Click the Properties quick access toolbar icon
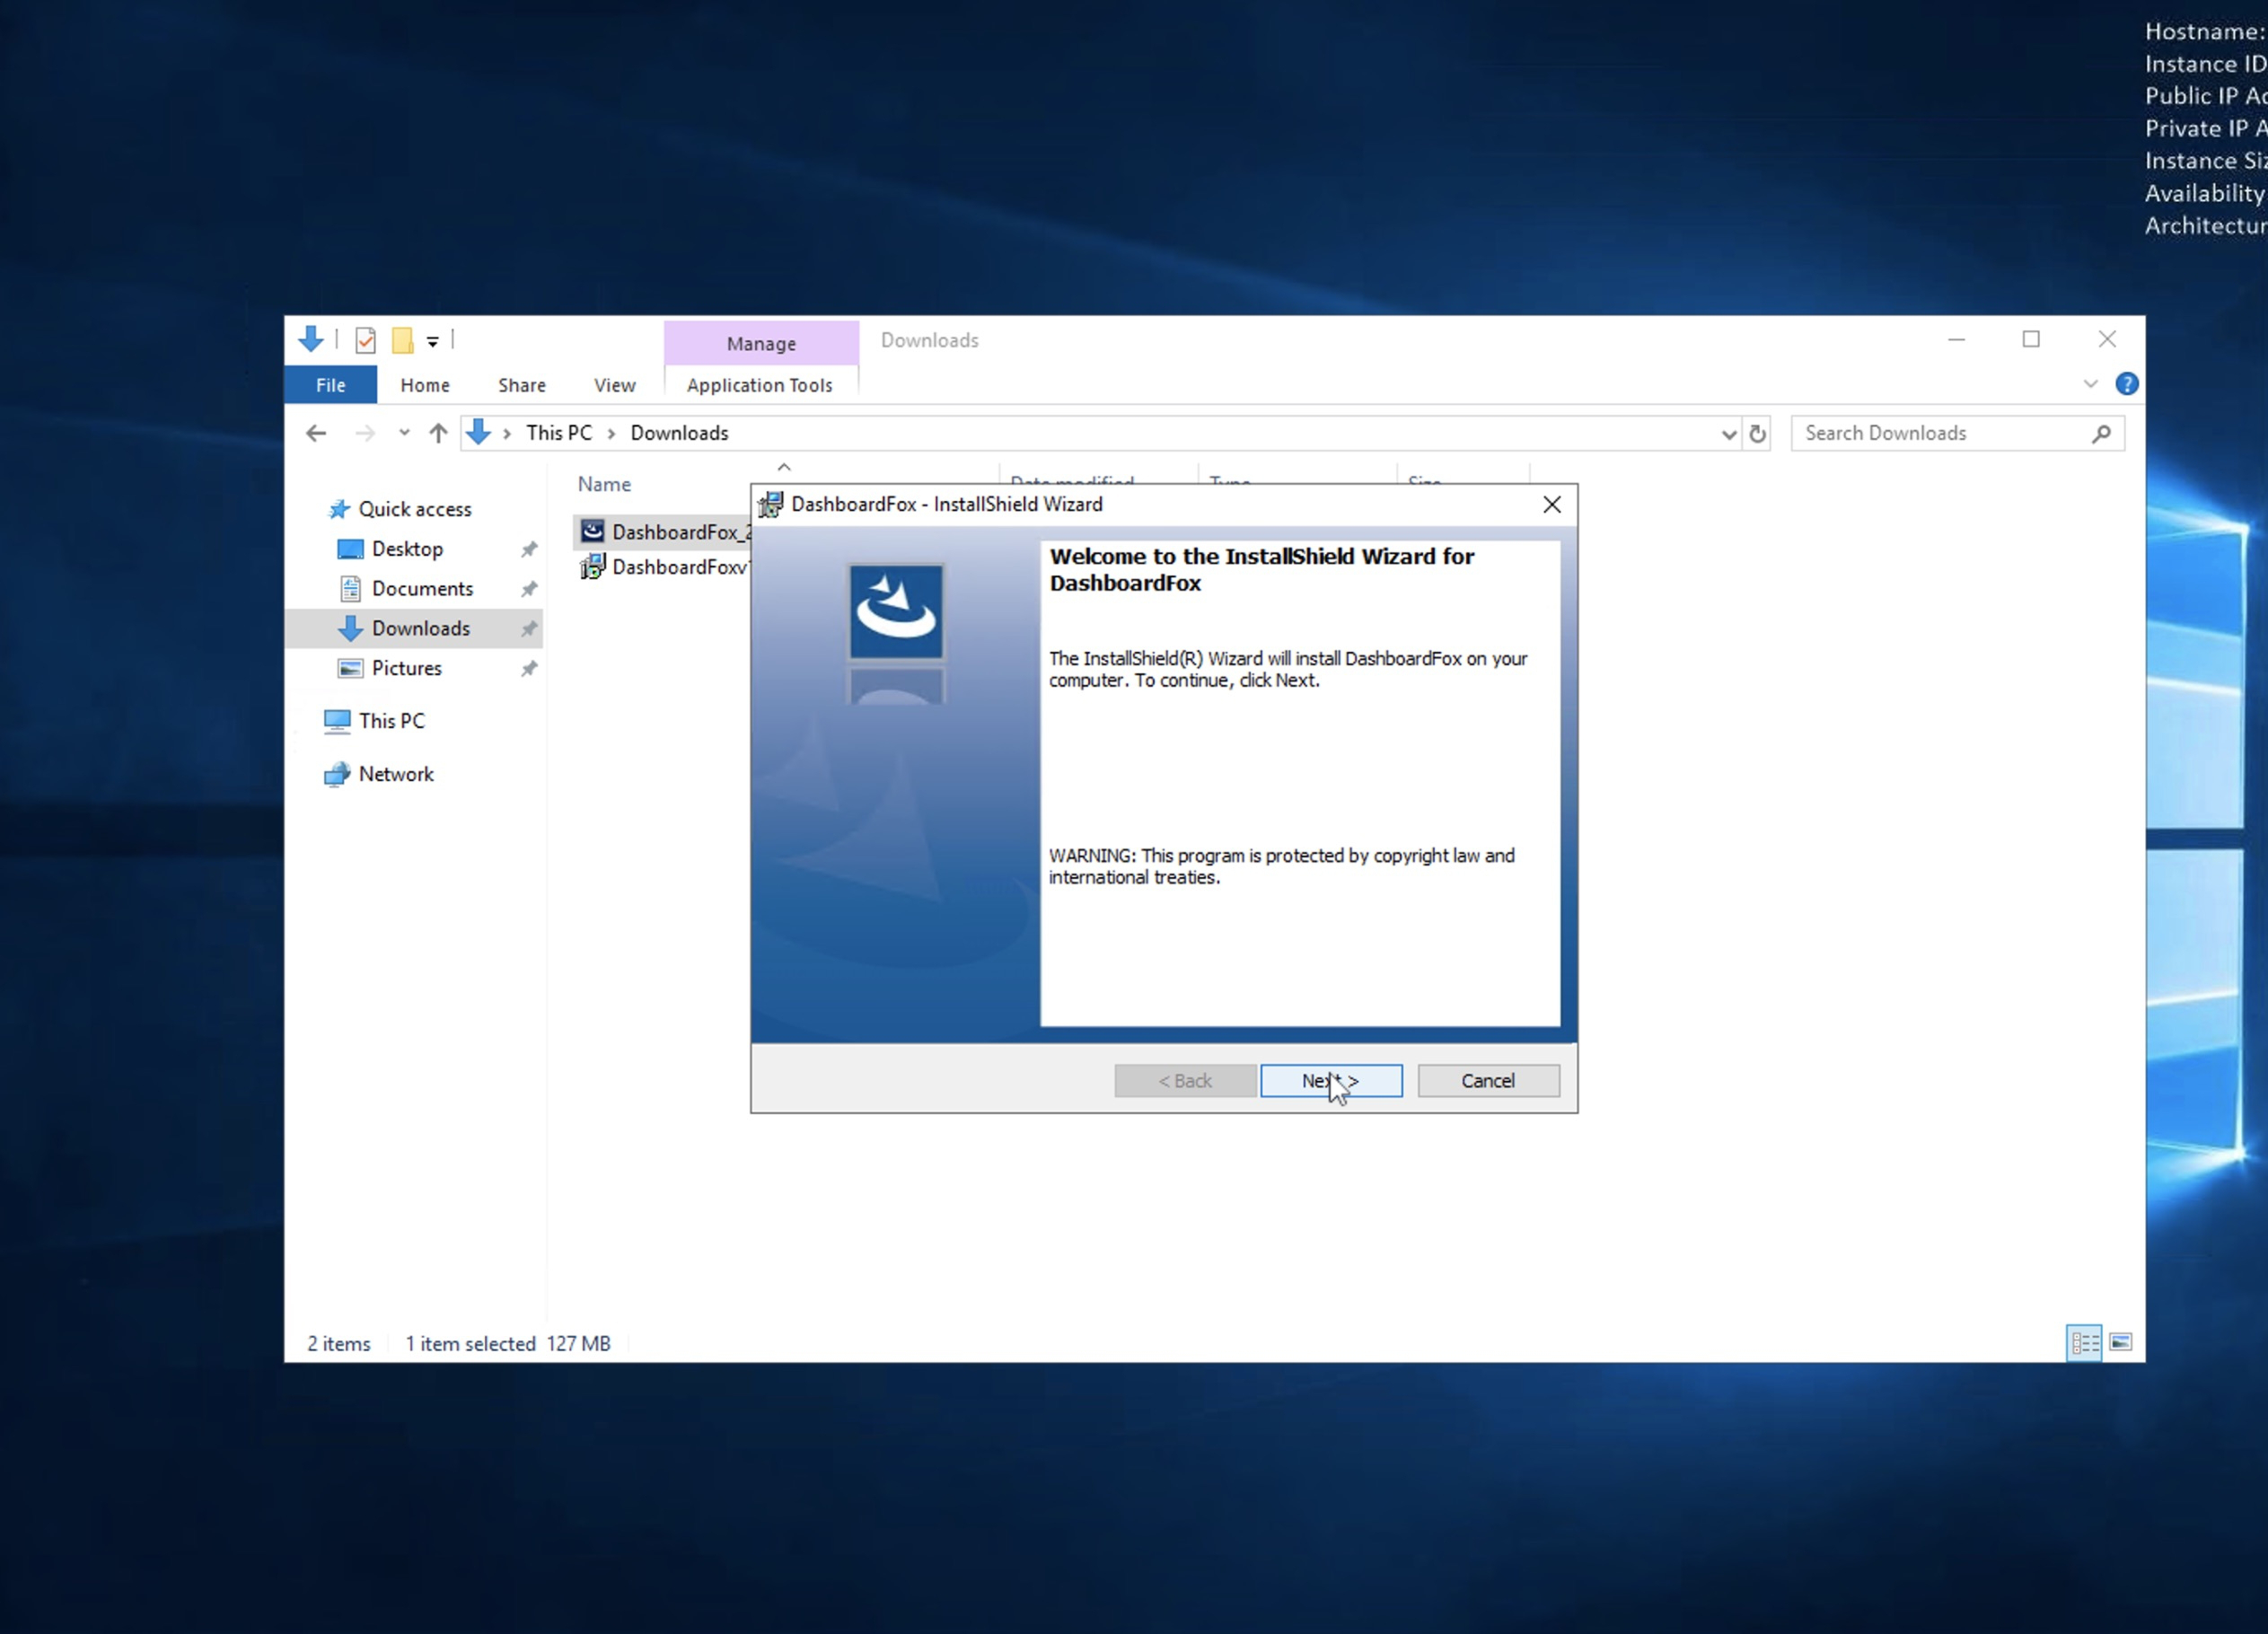Screen dimensions: 2268x1634 [x=365, y=341]
